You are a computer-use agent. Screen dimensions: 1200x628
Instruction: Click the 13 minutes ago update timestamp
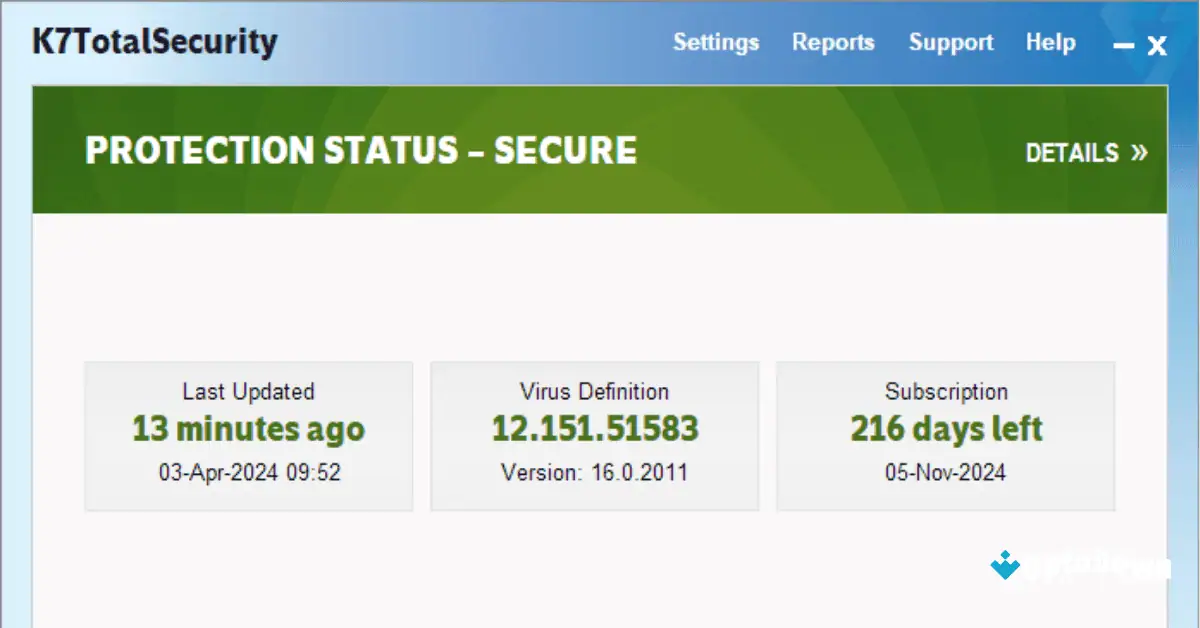point(248,429)
